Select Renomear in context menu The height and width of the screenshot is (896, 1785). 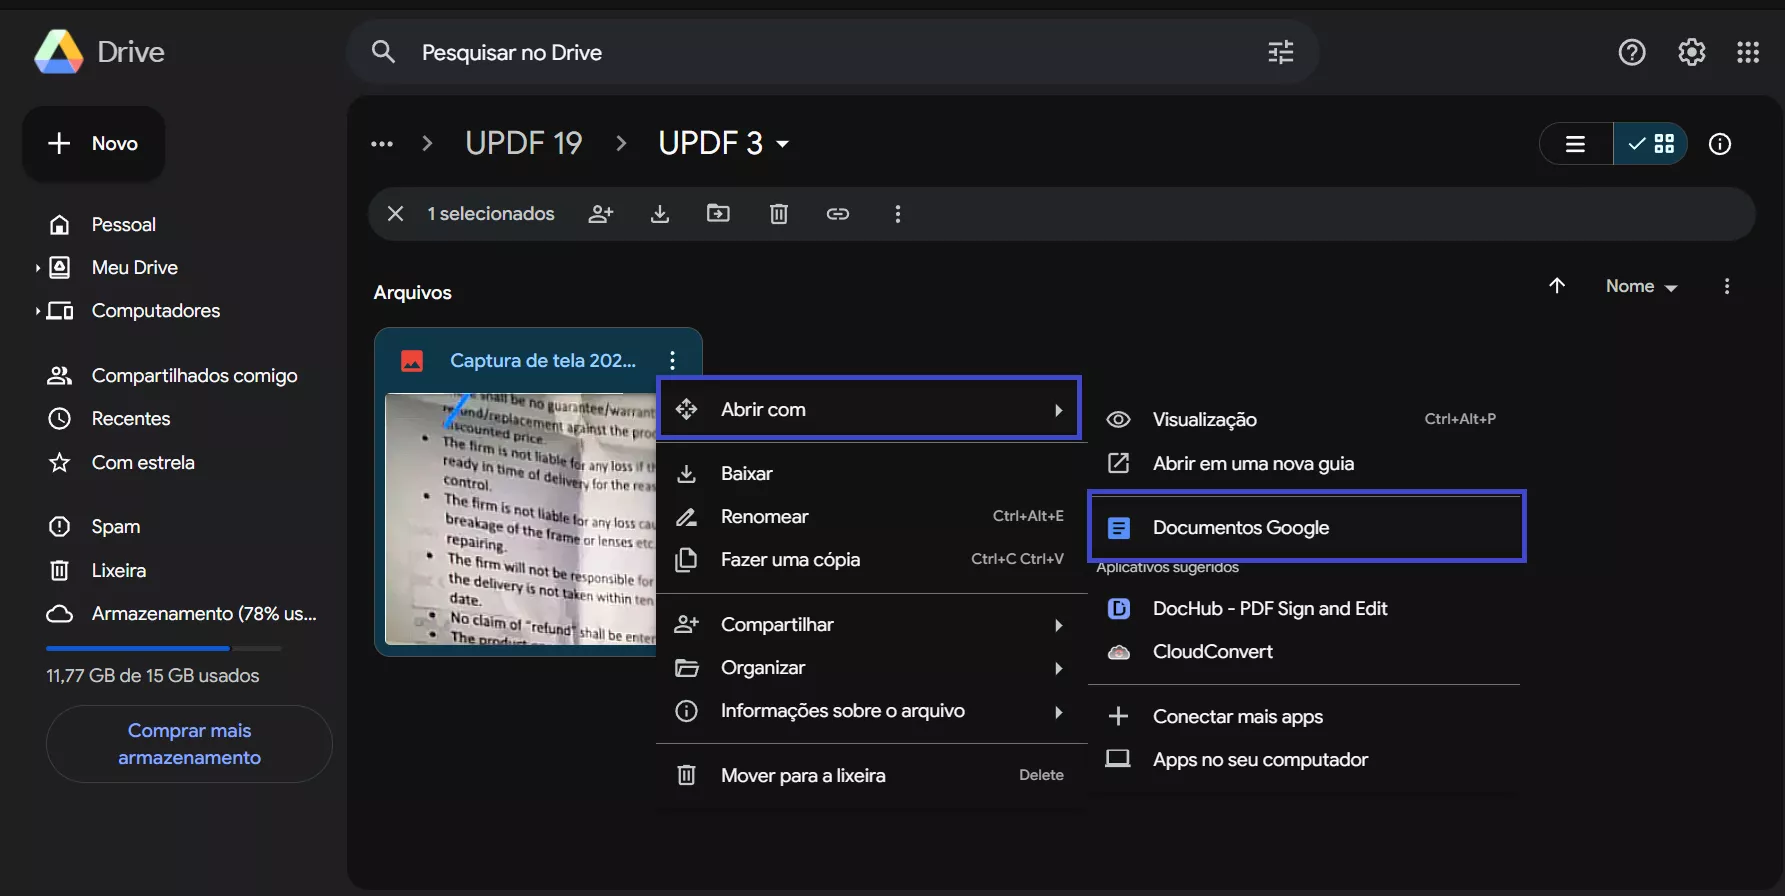click(x=765, y=517)
